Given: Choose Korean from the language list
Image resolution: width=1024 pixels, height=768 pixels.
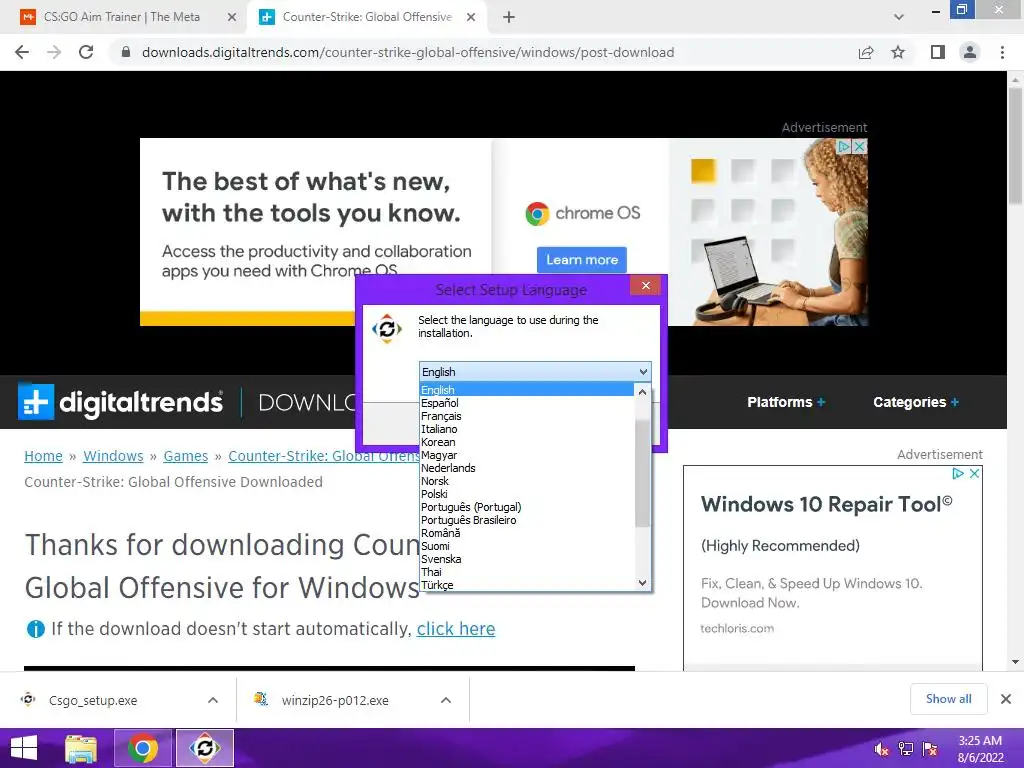Looking at the screenshot, I should pos(526,442).
